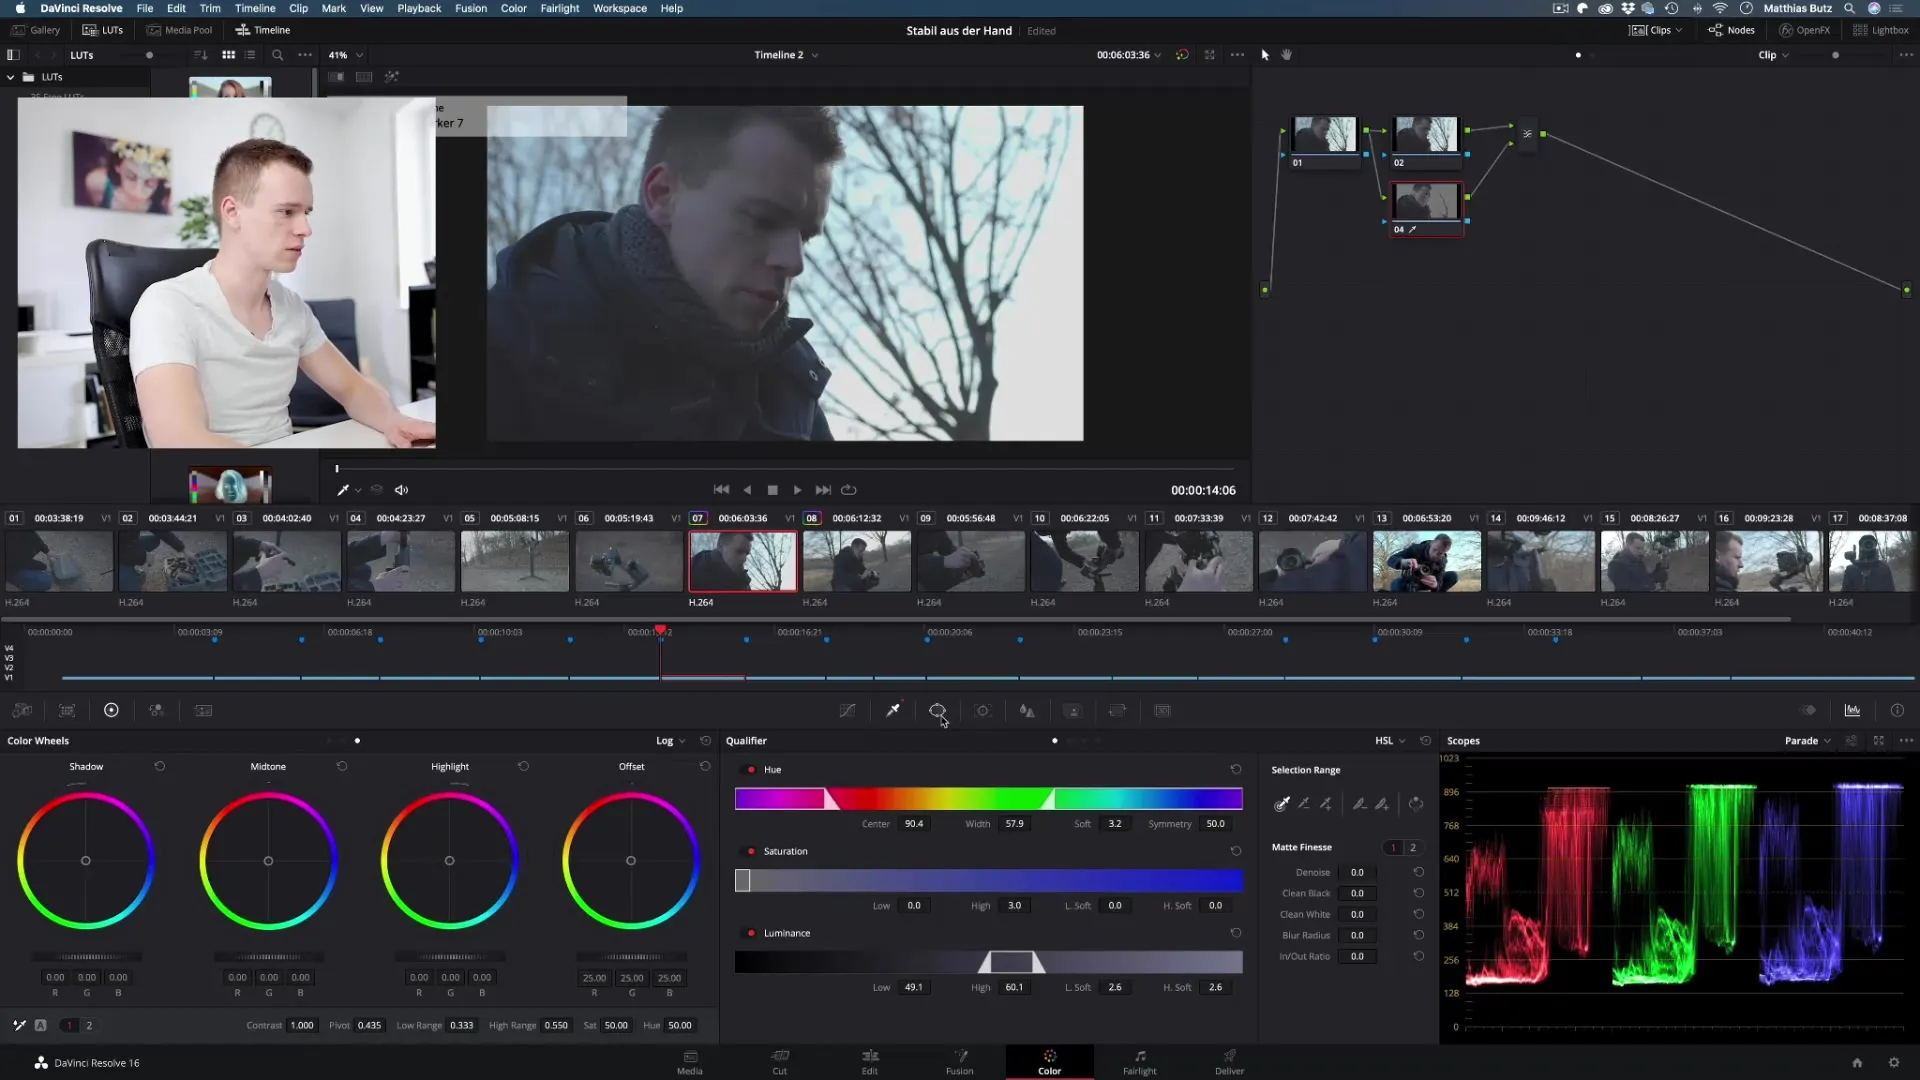Viewport: 1920px width, 1080px height.
Task: Click the Luminance range slider handle
Action: coord(1012,962)
